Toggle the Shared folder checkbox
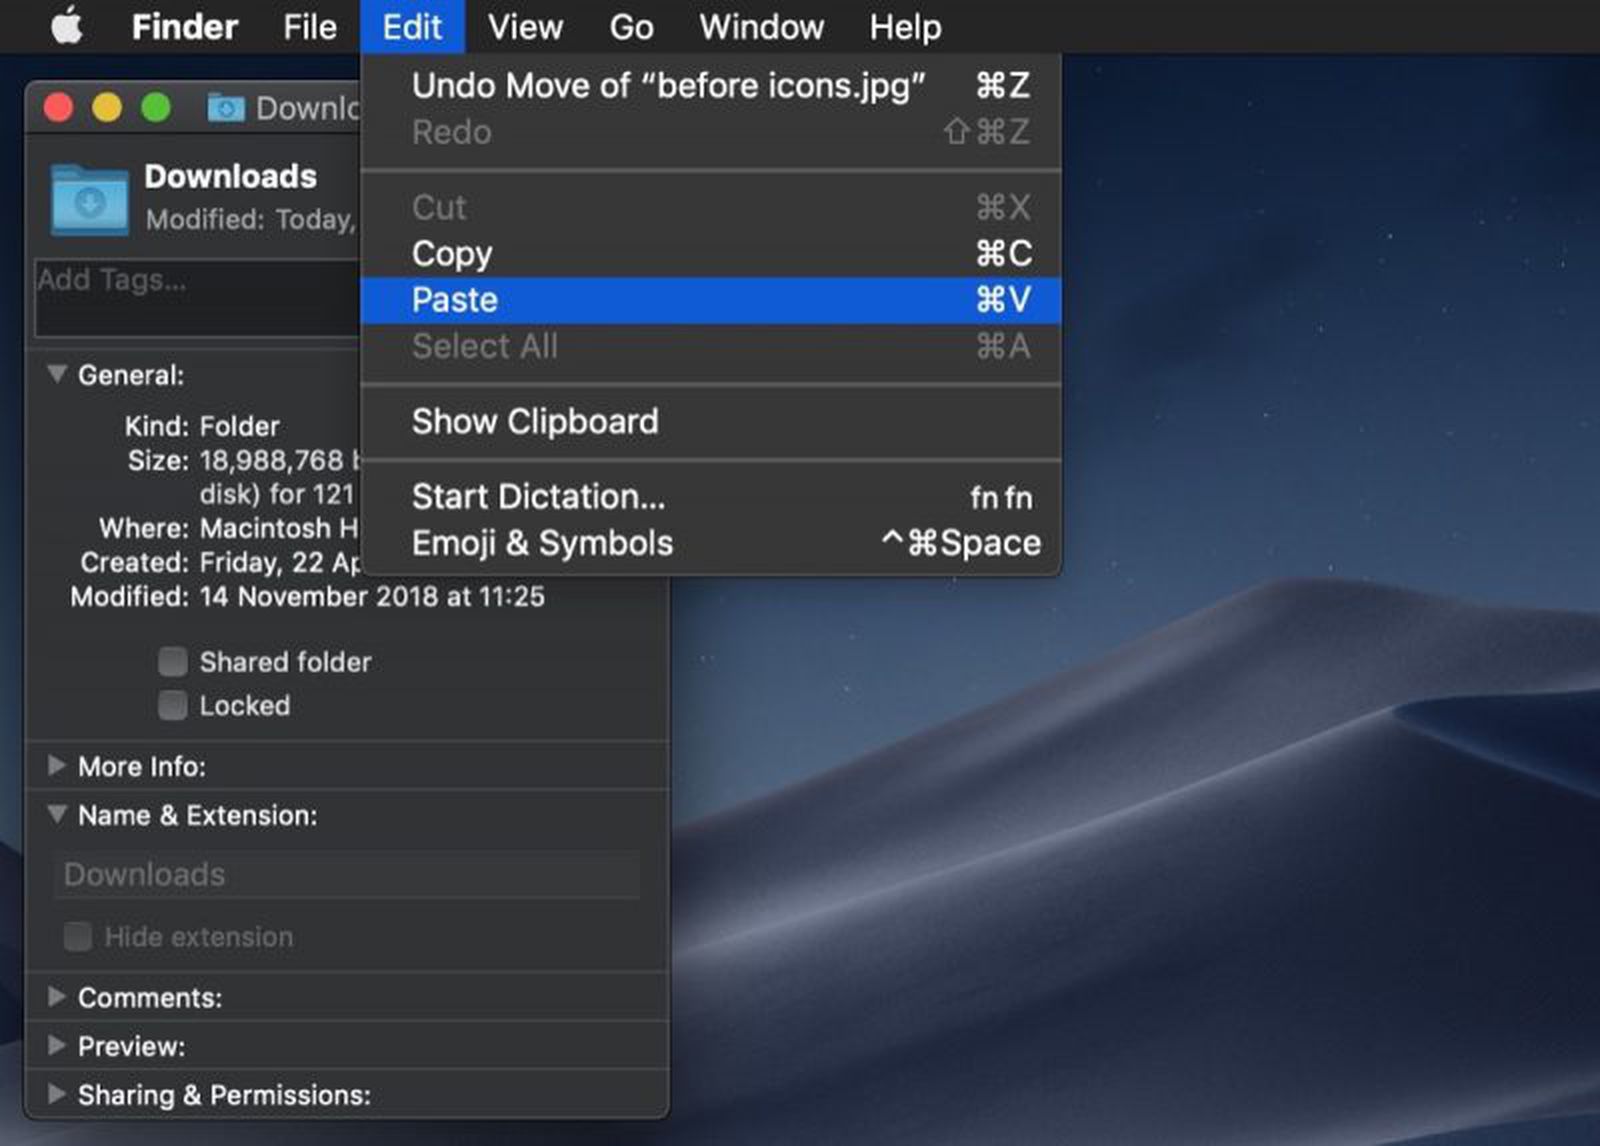 (x=172, y=661)
